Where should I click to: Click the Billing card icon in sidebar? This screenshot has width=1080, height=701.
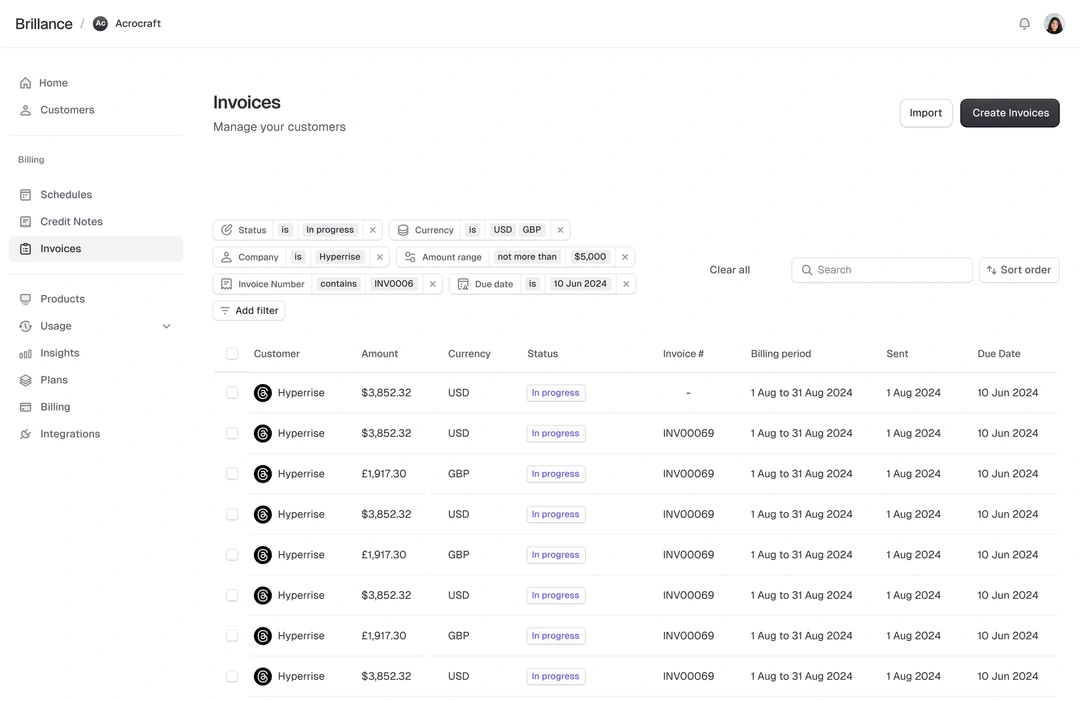tap(25, 407)
